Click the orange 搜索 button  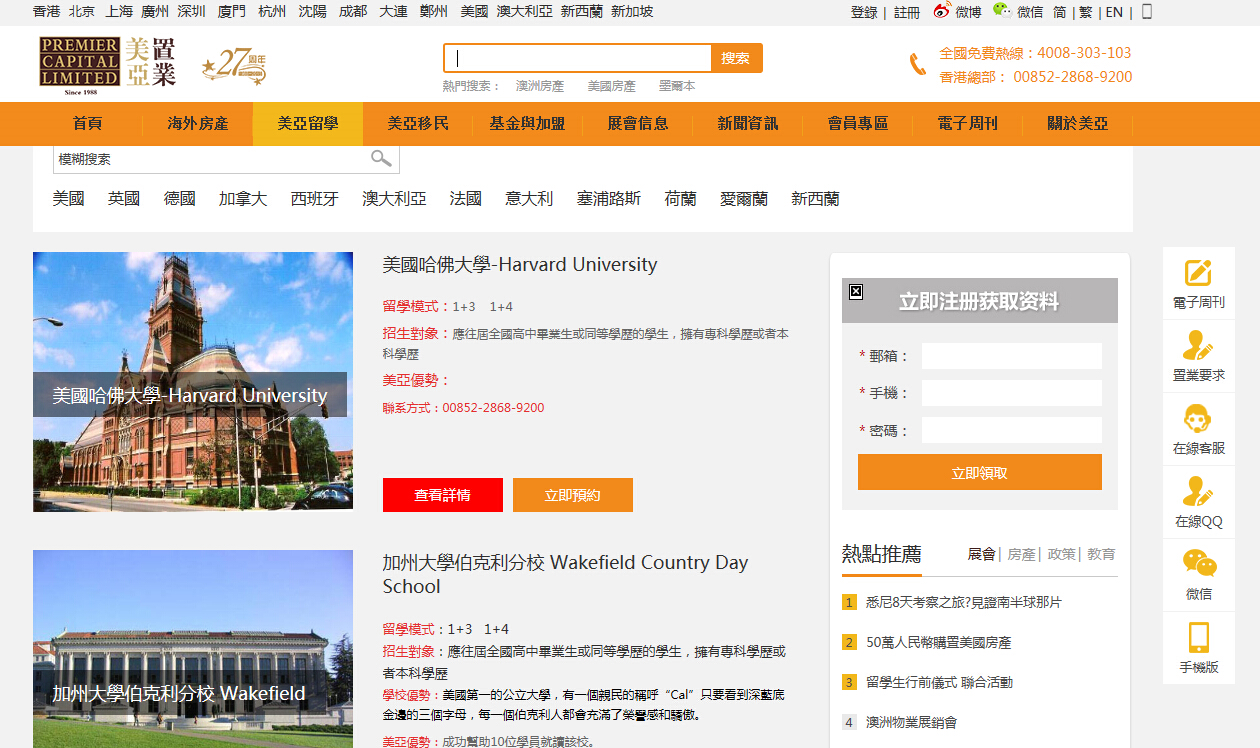736,58
